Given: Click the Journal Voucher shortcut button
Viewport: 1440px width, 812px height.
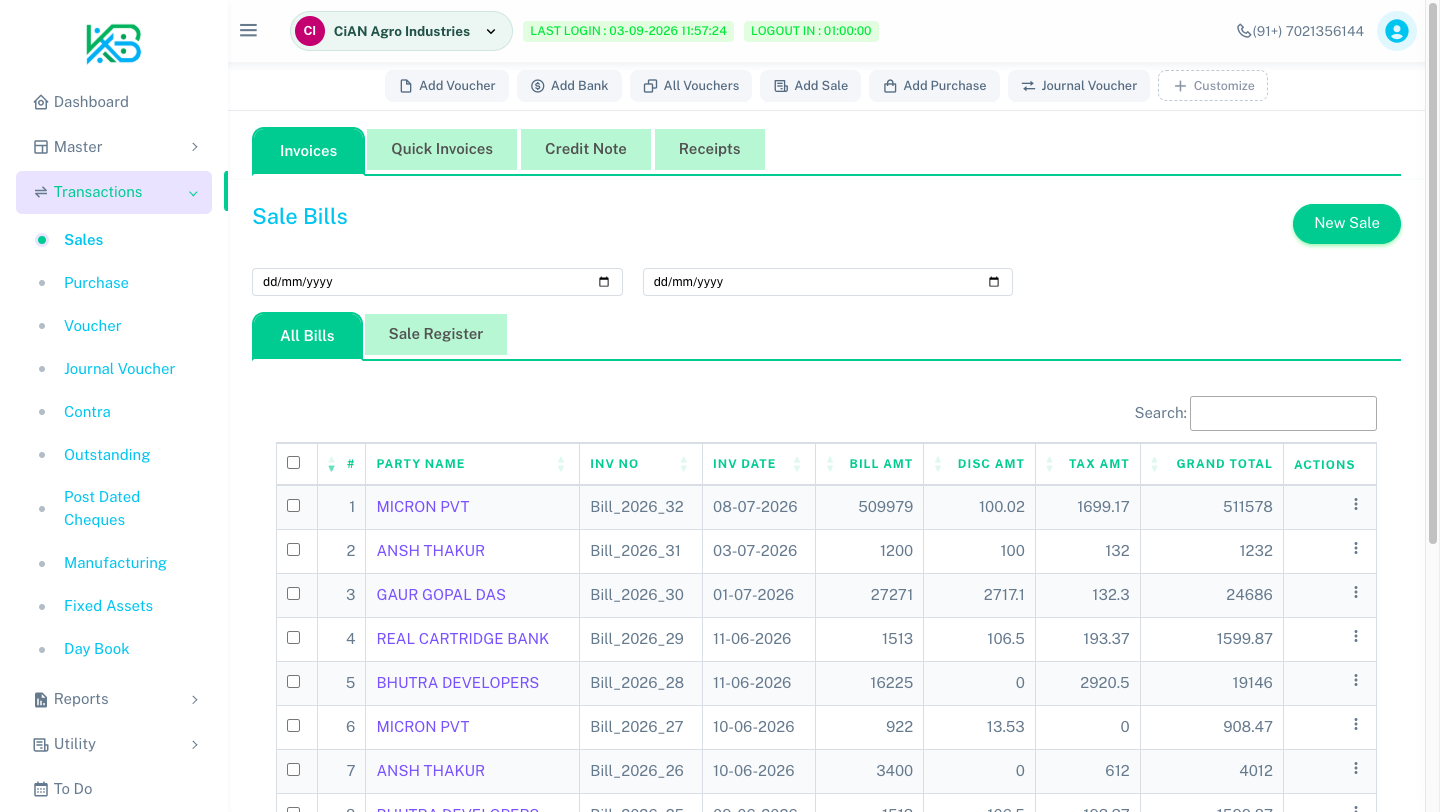Looking at the screenshot, I should [1079, 86].
